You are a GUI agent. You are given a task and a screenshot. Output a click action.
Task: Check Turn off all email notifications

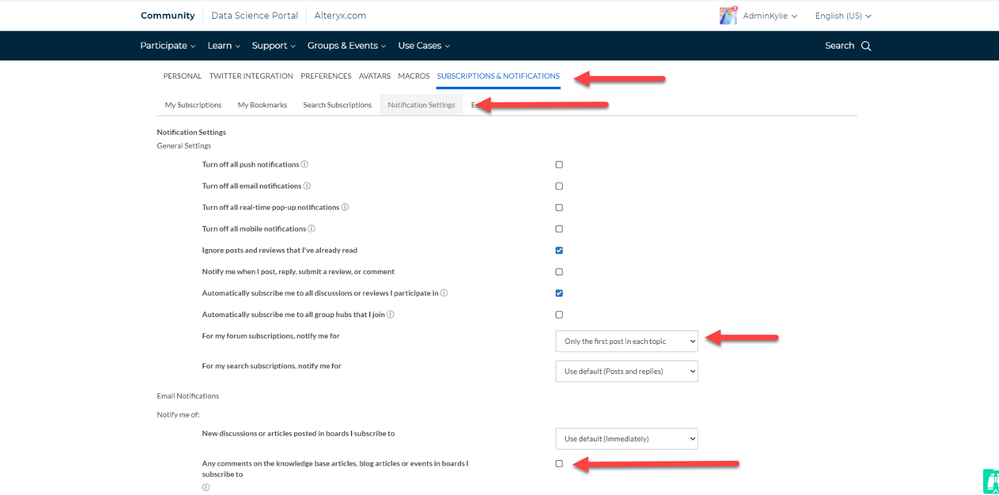pyautogui.click(x=559, y=186)
